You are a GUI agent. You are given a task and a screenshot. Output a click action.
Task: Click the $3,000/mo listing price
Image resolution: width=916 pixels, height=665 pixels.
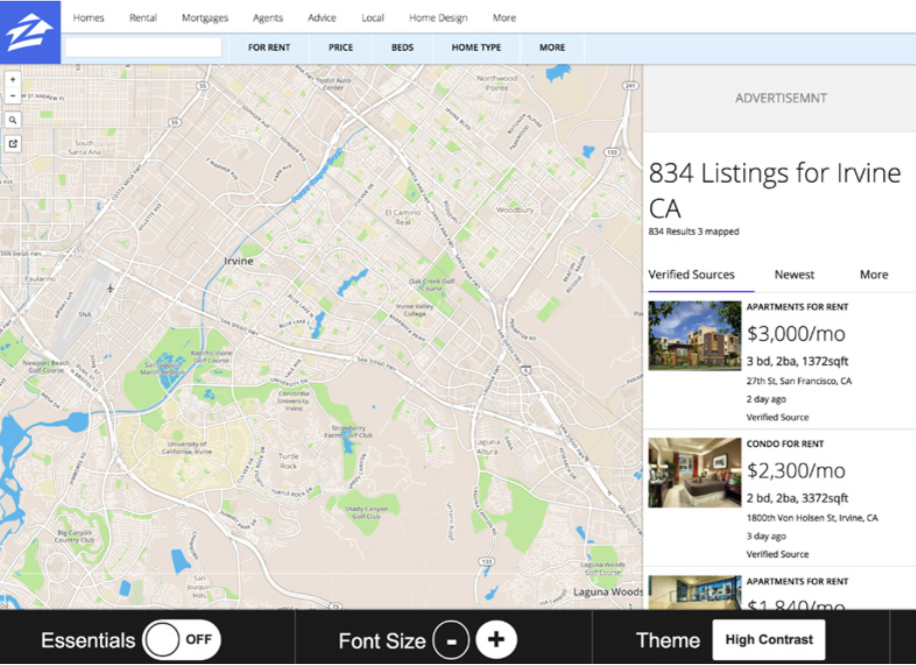(x=796, y=334)
